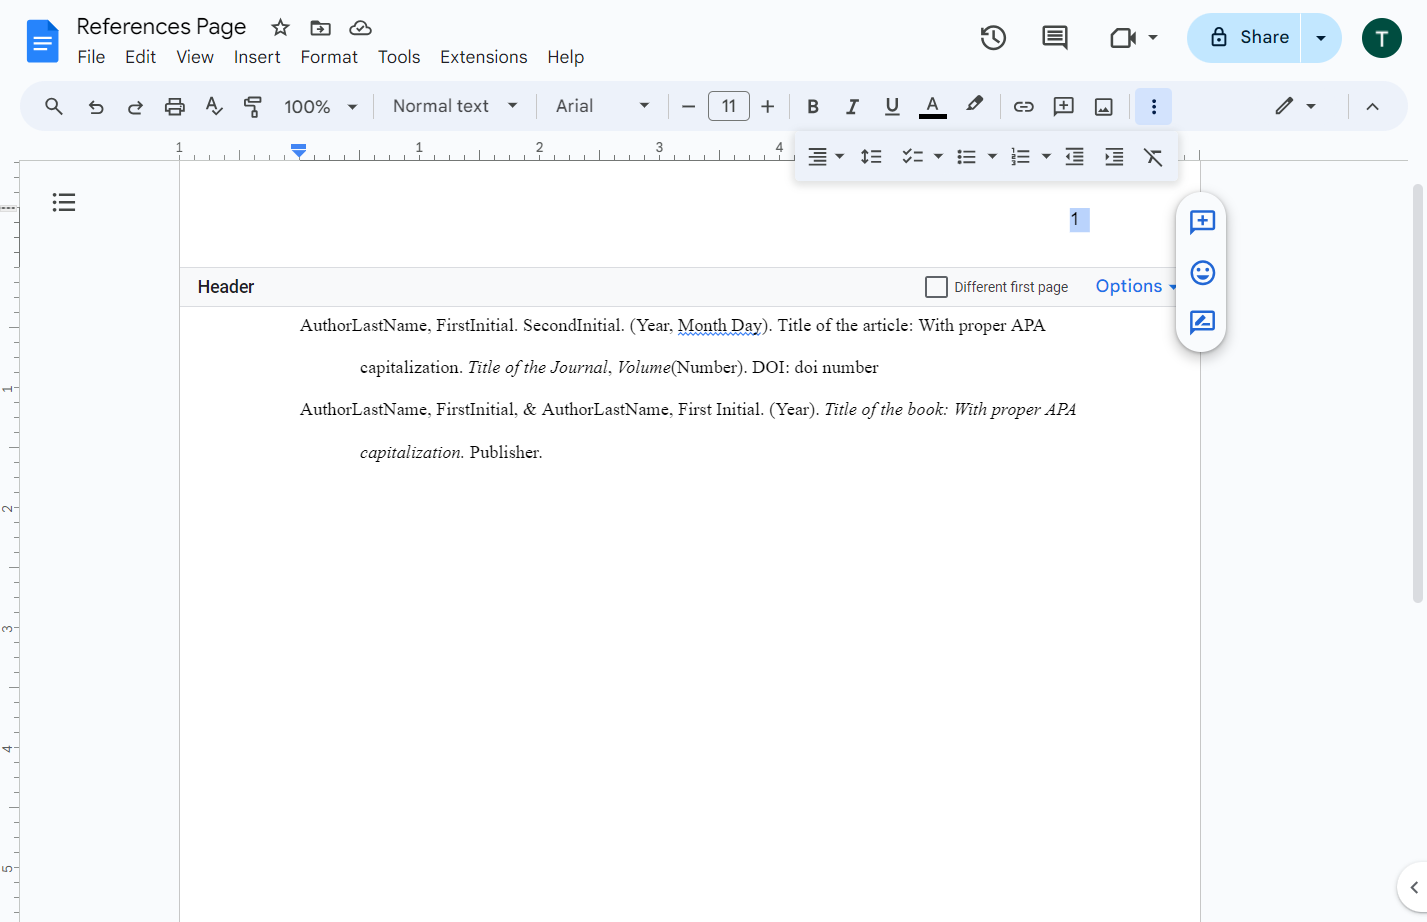Screen dimensions: 1427x922
Task: Suggest edits from the side panel
Action: pyautogui.click(x=1202, y=322)
